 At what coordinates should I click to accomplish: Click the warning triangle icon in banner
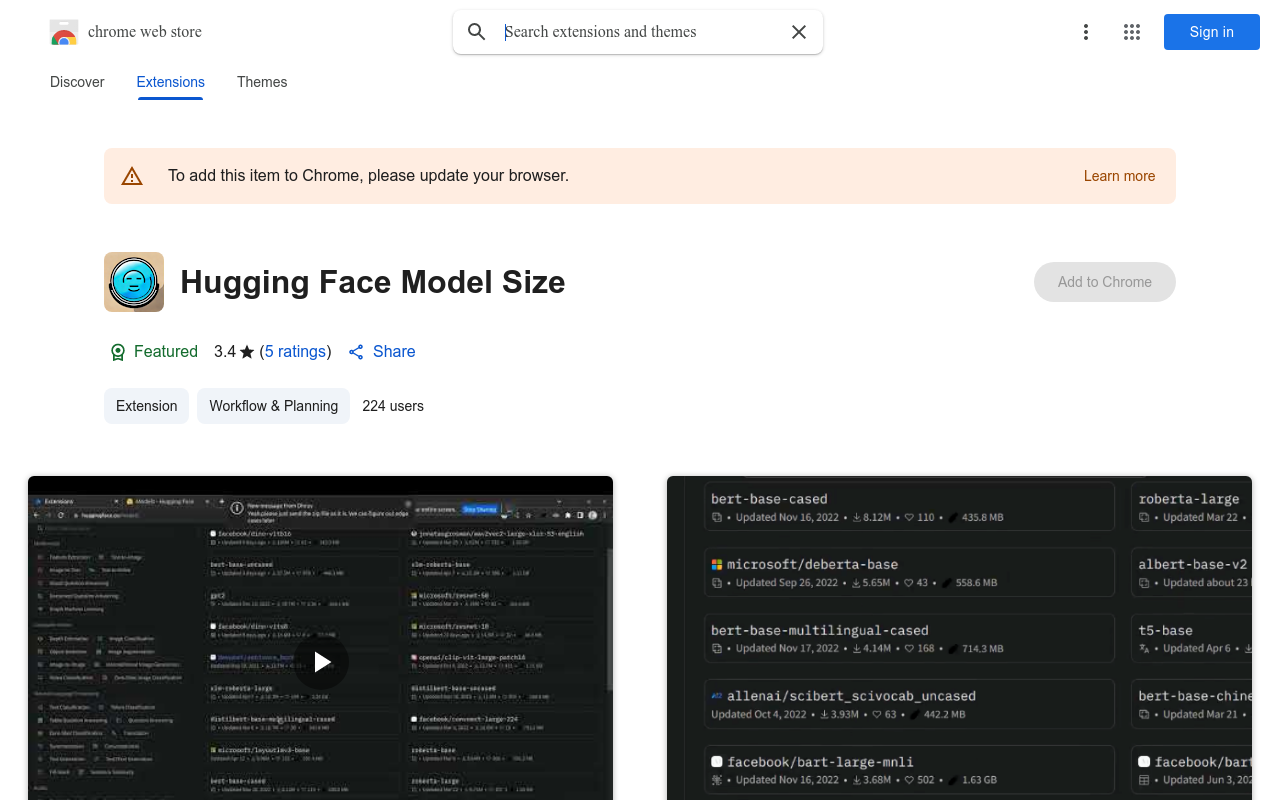[132, 176]
